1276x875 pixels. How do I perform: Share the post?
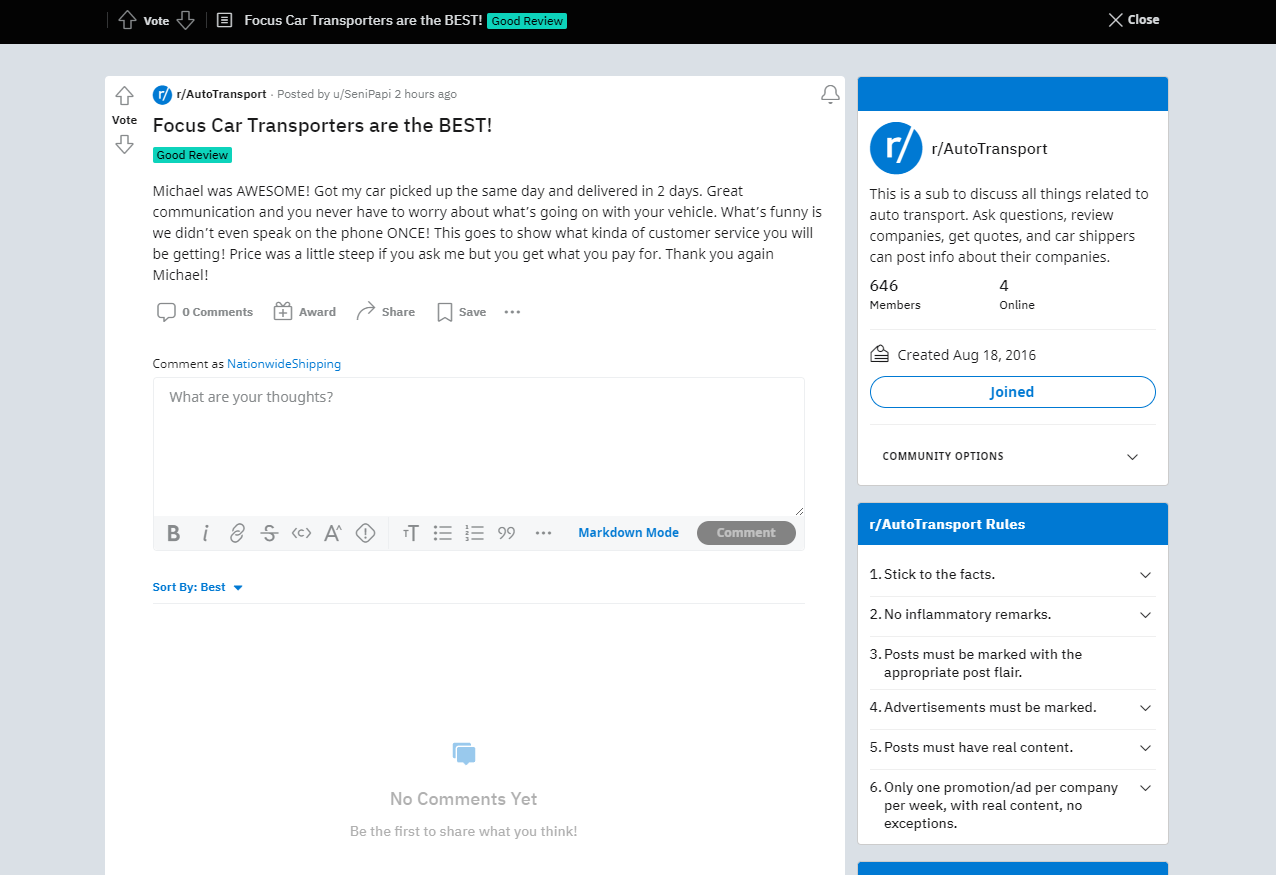coord(386,312)
